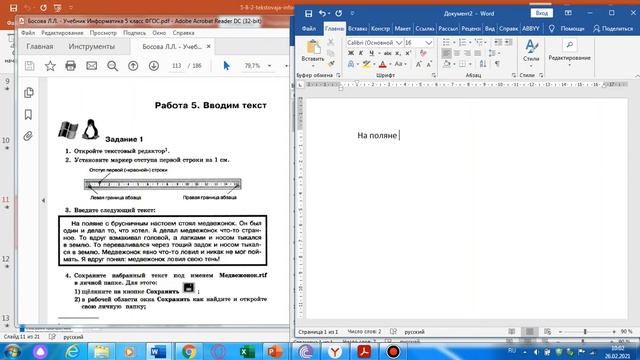Image resolution: width=640 pixels, height=360 pixels.
Task: Redo the action in Word title bar
Action: tap(338, 13)
